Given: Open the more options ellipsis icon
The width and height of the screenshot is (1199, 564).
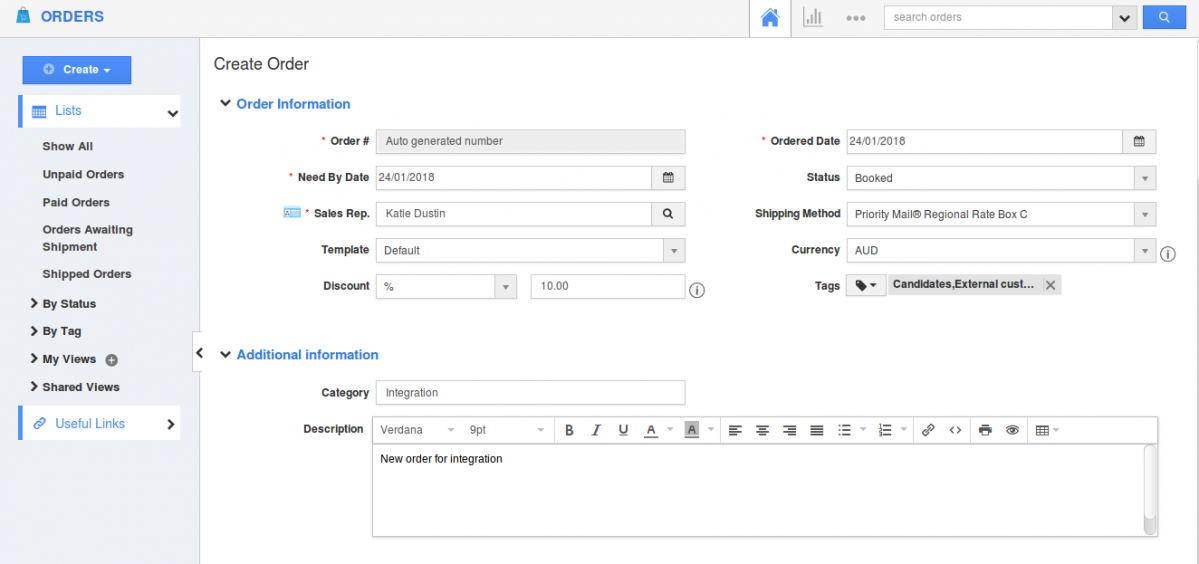Looking at the screenshot, I should (856, 18).
